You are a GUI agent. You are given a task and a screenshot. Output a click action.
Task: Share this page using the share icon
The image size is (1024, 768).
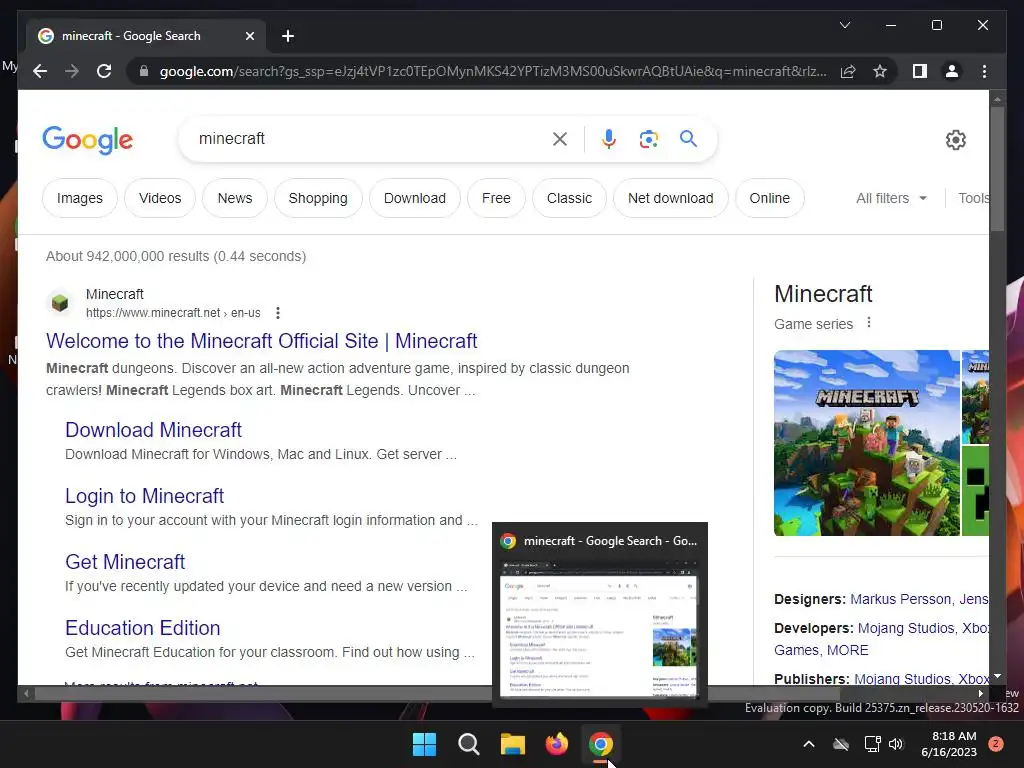[x=848, y=71]
